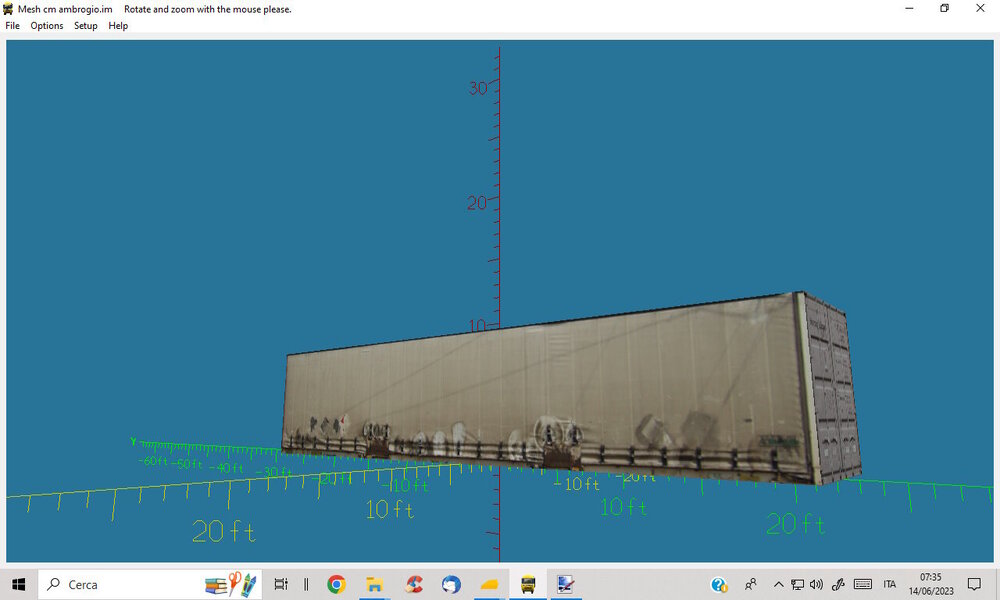Screen dimensions: 1000x600
Task: Click the blue help tray icon
Action: click(x=719, y=584)
